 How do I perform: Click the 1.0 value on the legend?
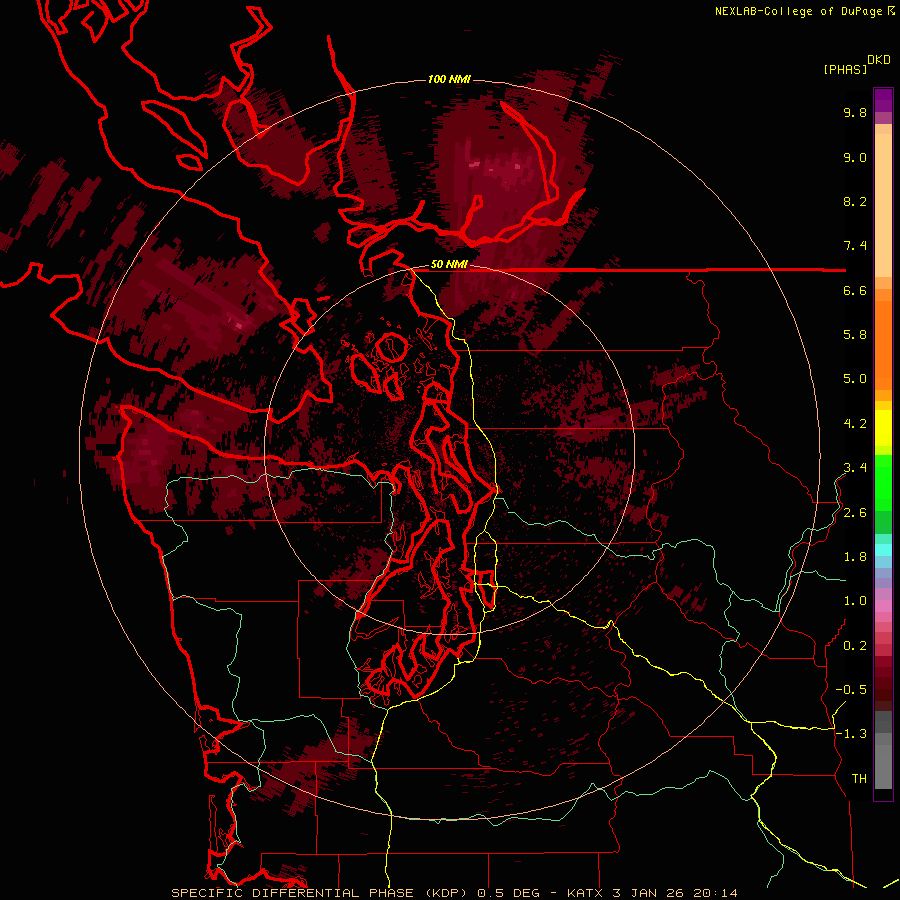855,601
